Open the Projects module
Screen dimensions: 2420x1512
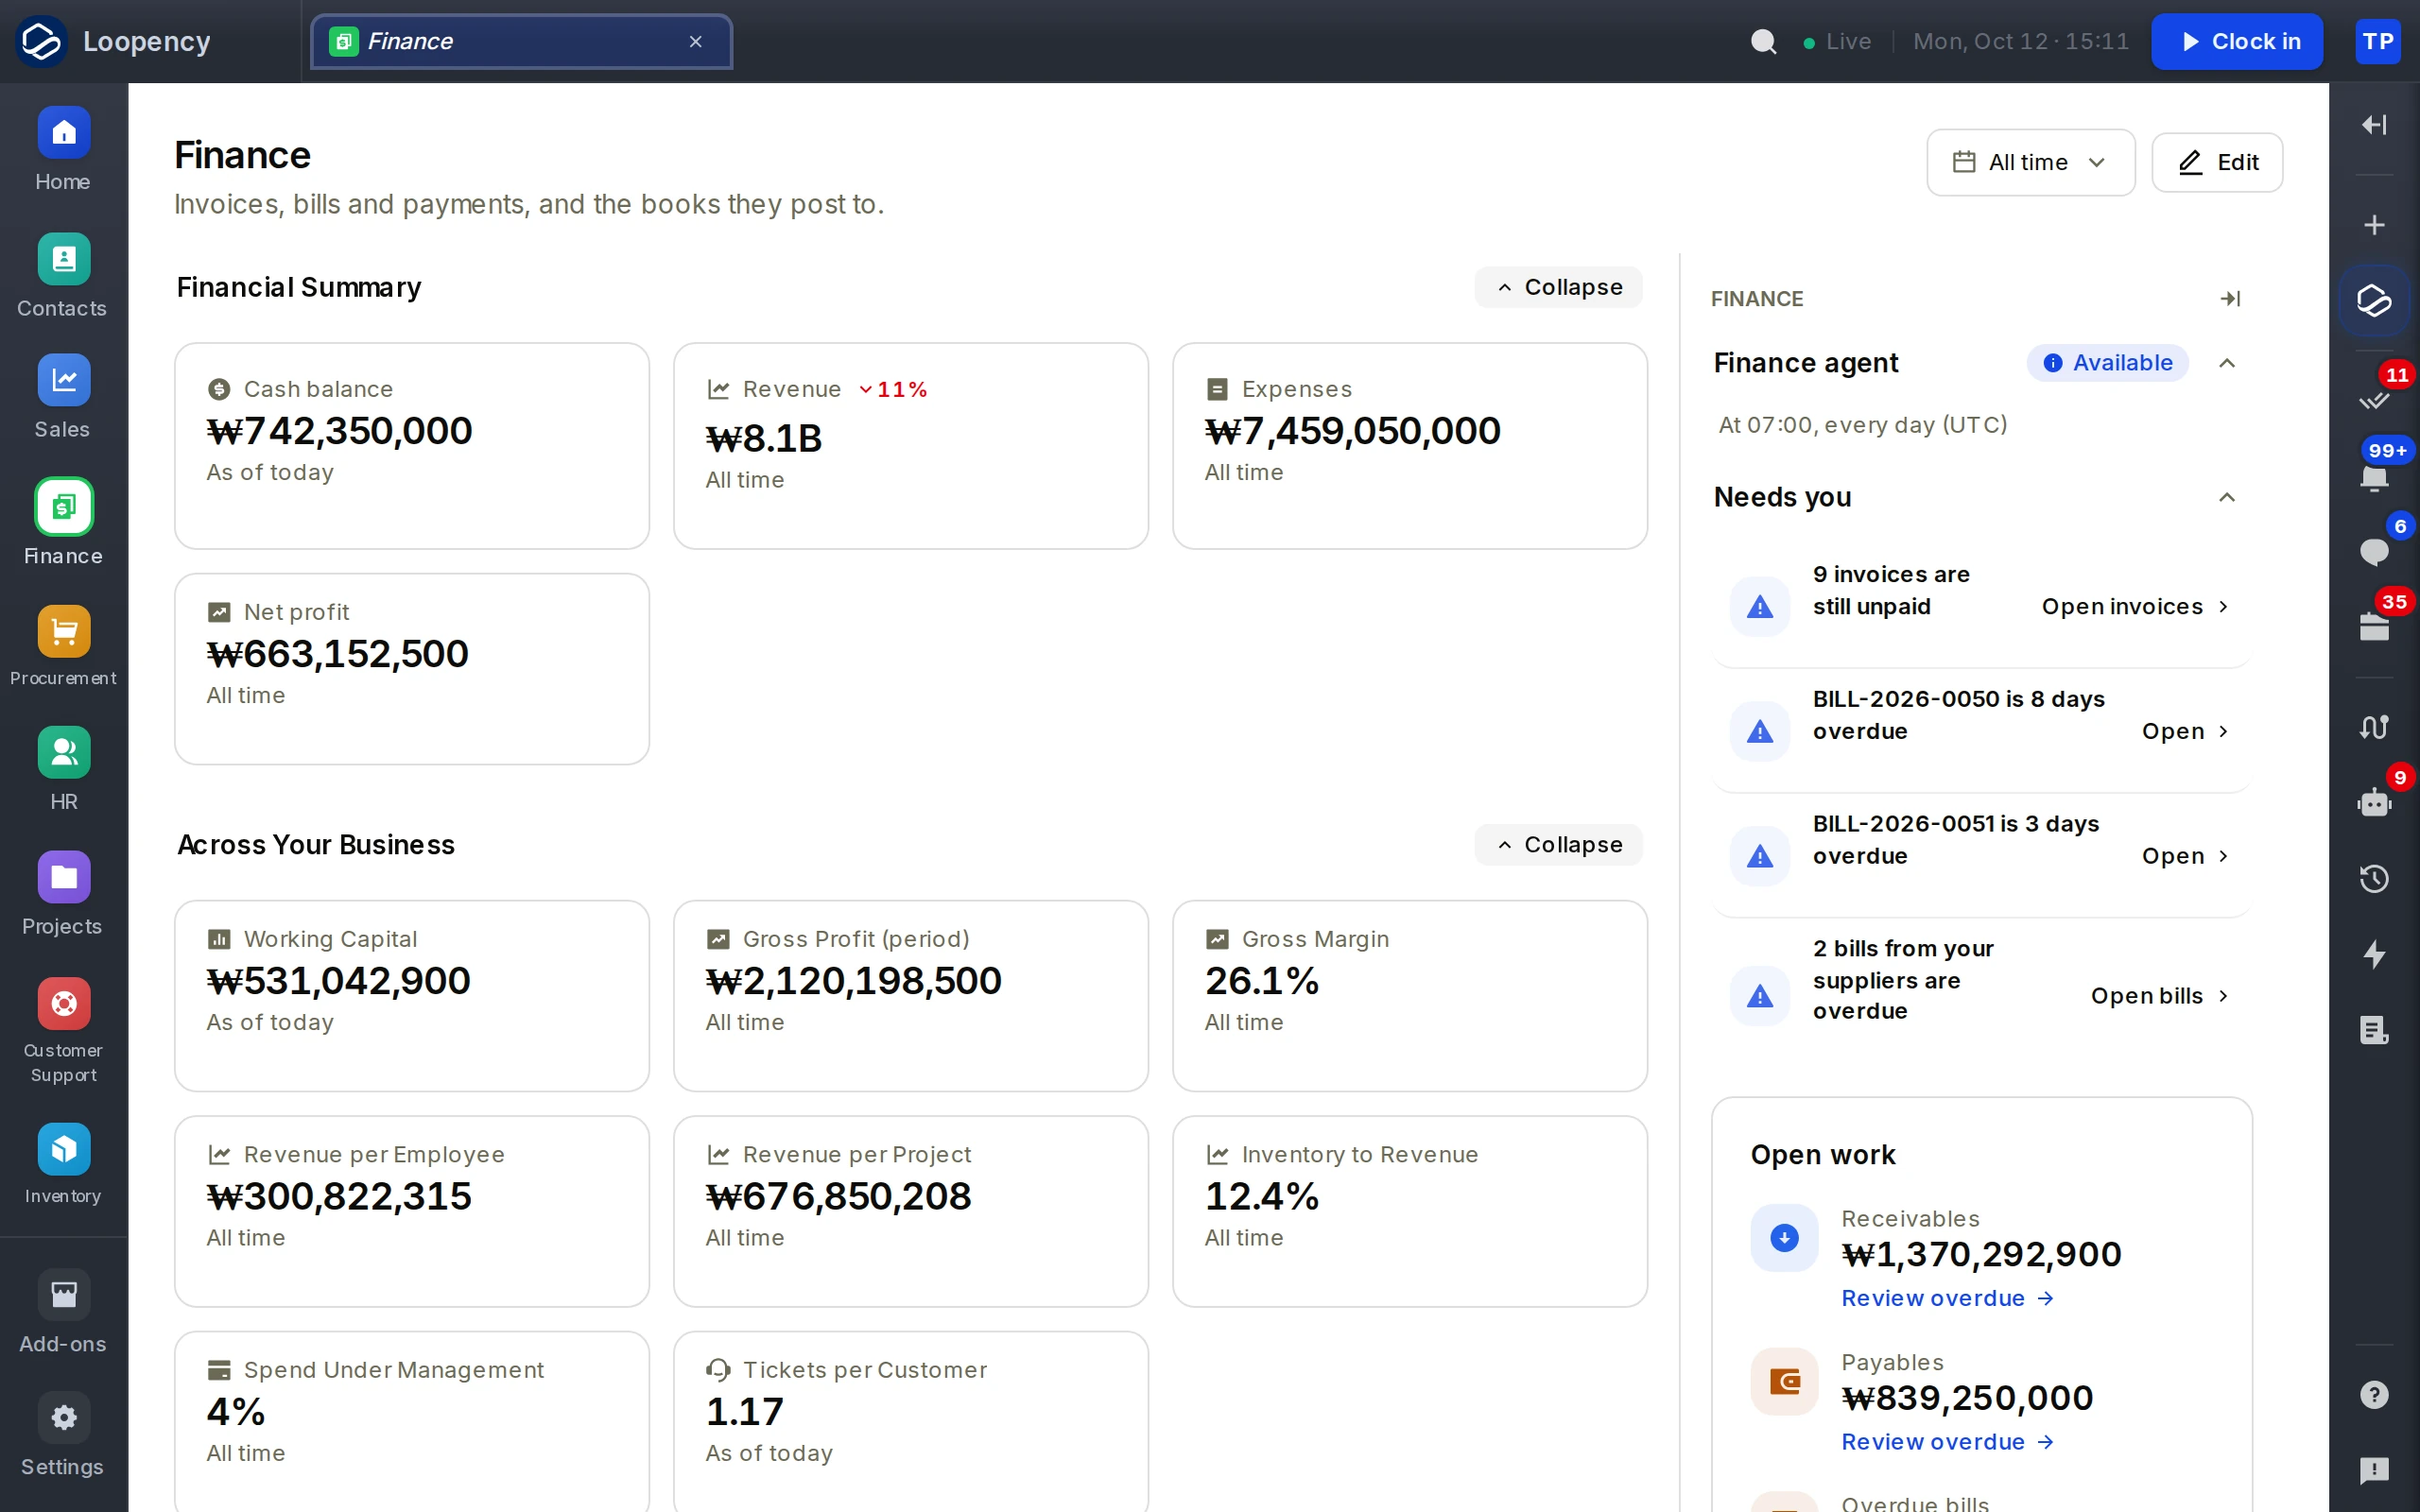(63, 894)
